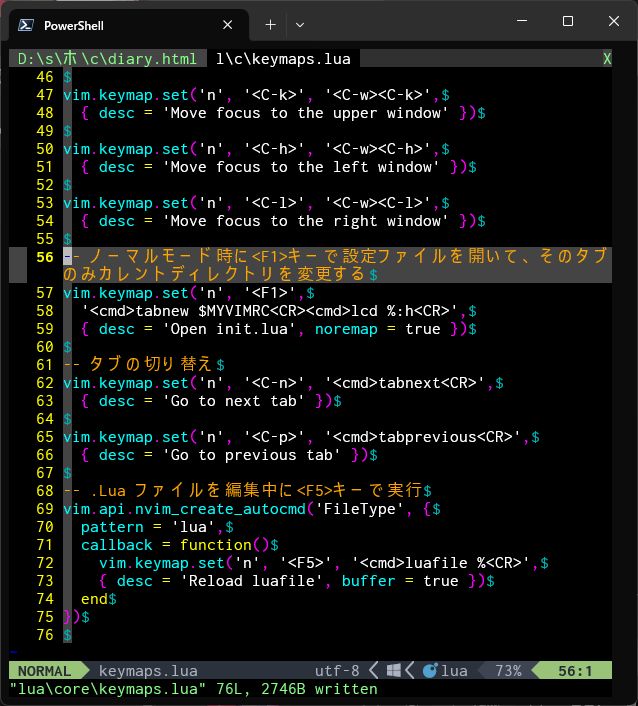
Task: Open a new terminal tab with plus button
Action: [x=270, y=24]
